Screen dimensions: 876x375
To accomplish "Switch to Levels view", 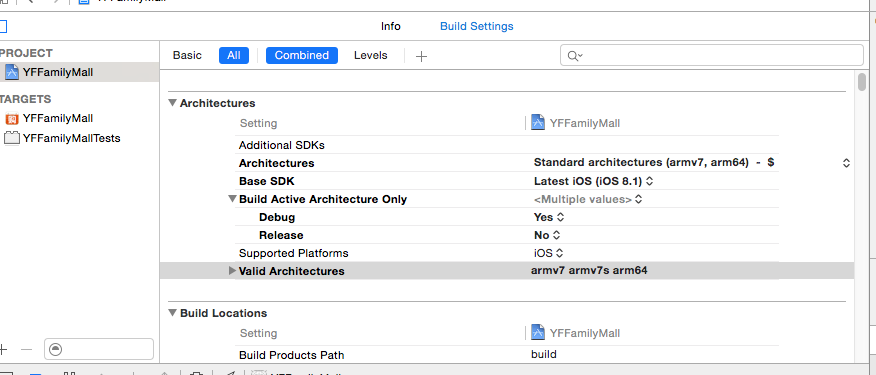I will (x=370, y=55).
